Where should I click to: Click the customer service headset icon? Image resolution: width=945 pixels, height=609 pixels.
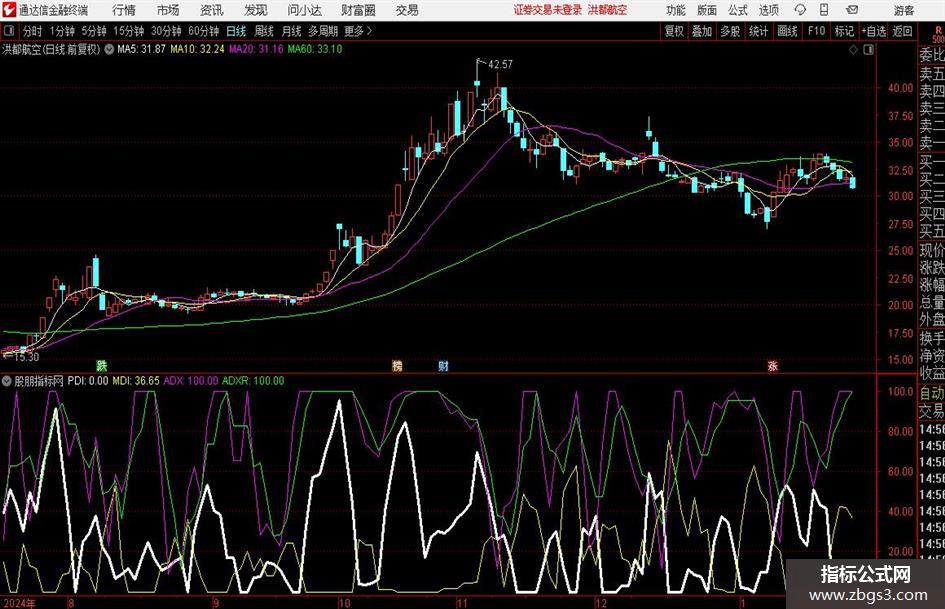point(800,10)
